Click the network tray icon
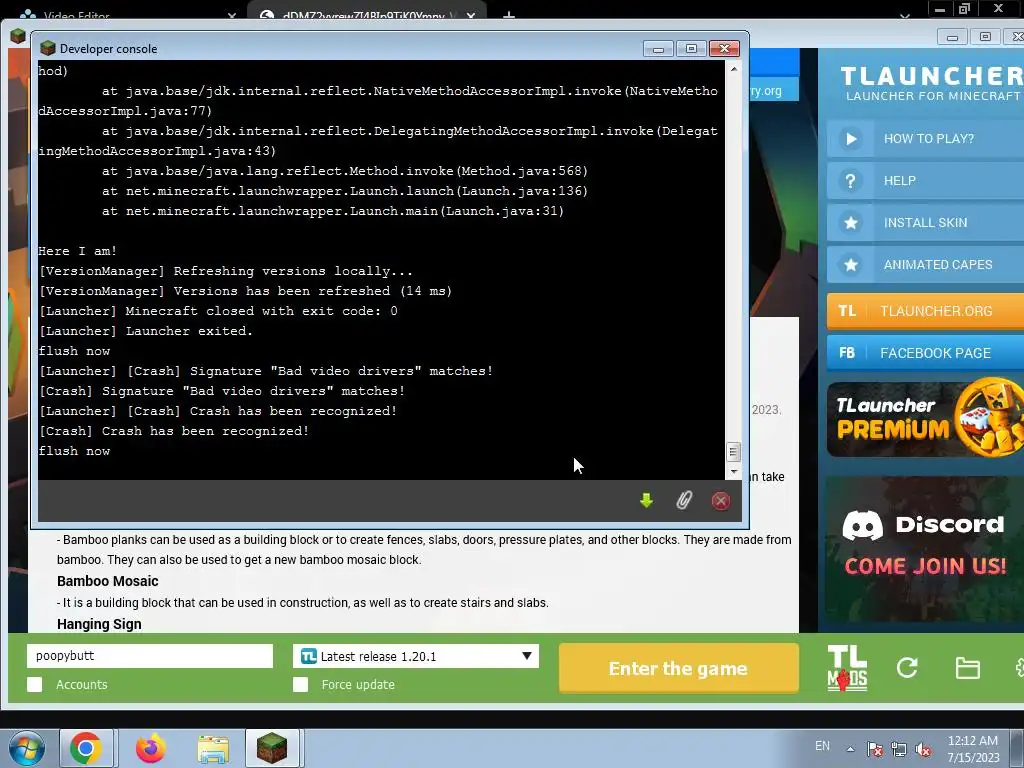Screen dimensions: 1024x768 pyautogui.click(x=899, y=750)
